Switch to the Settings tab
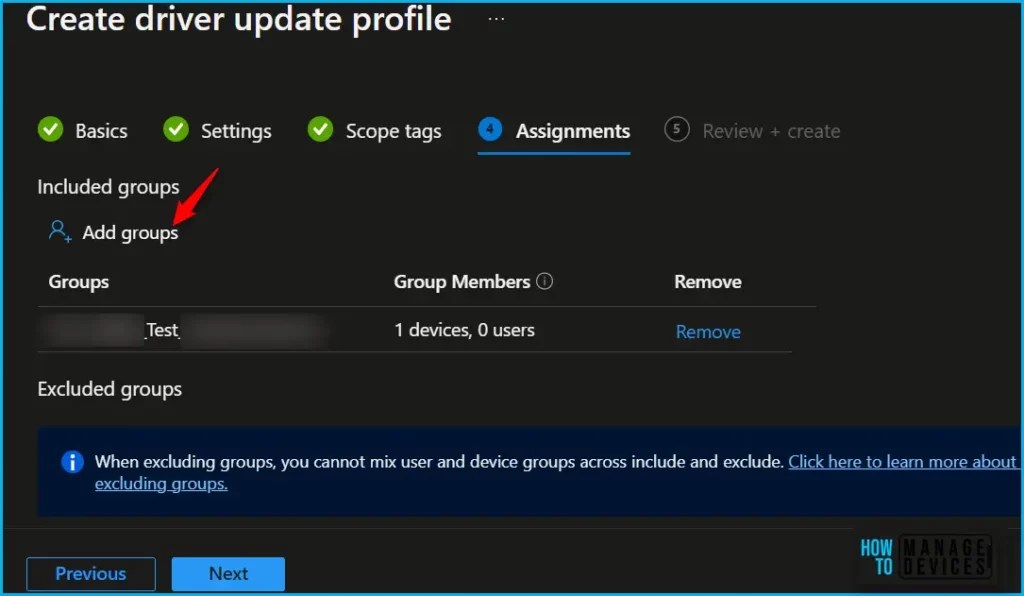 tap(235, 130)
